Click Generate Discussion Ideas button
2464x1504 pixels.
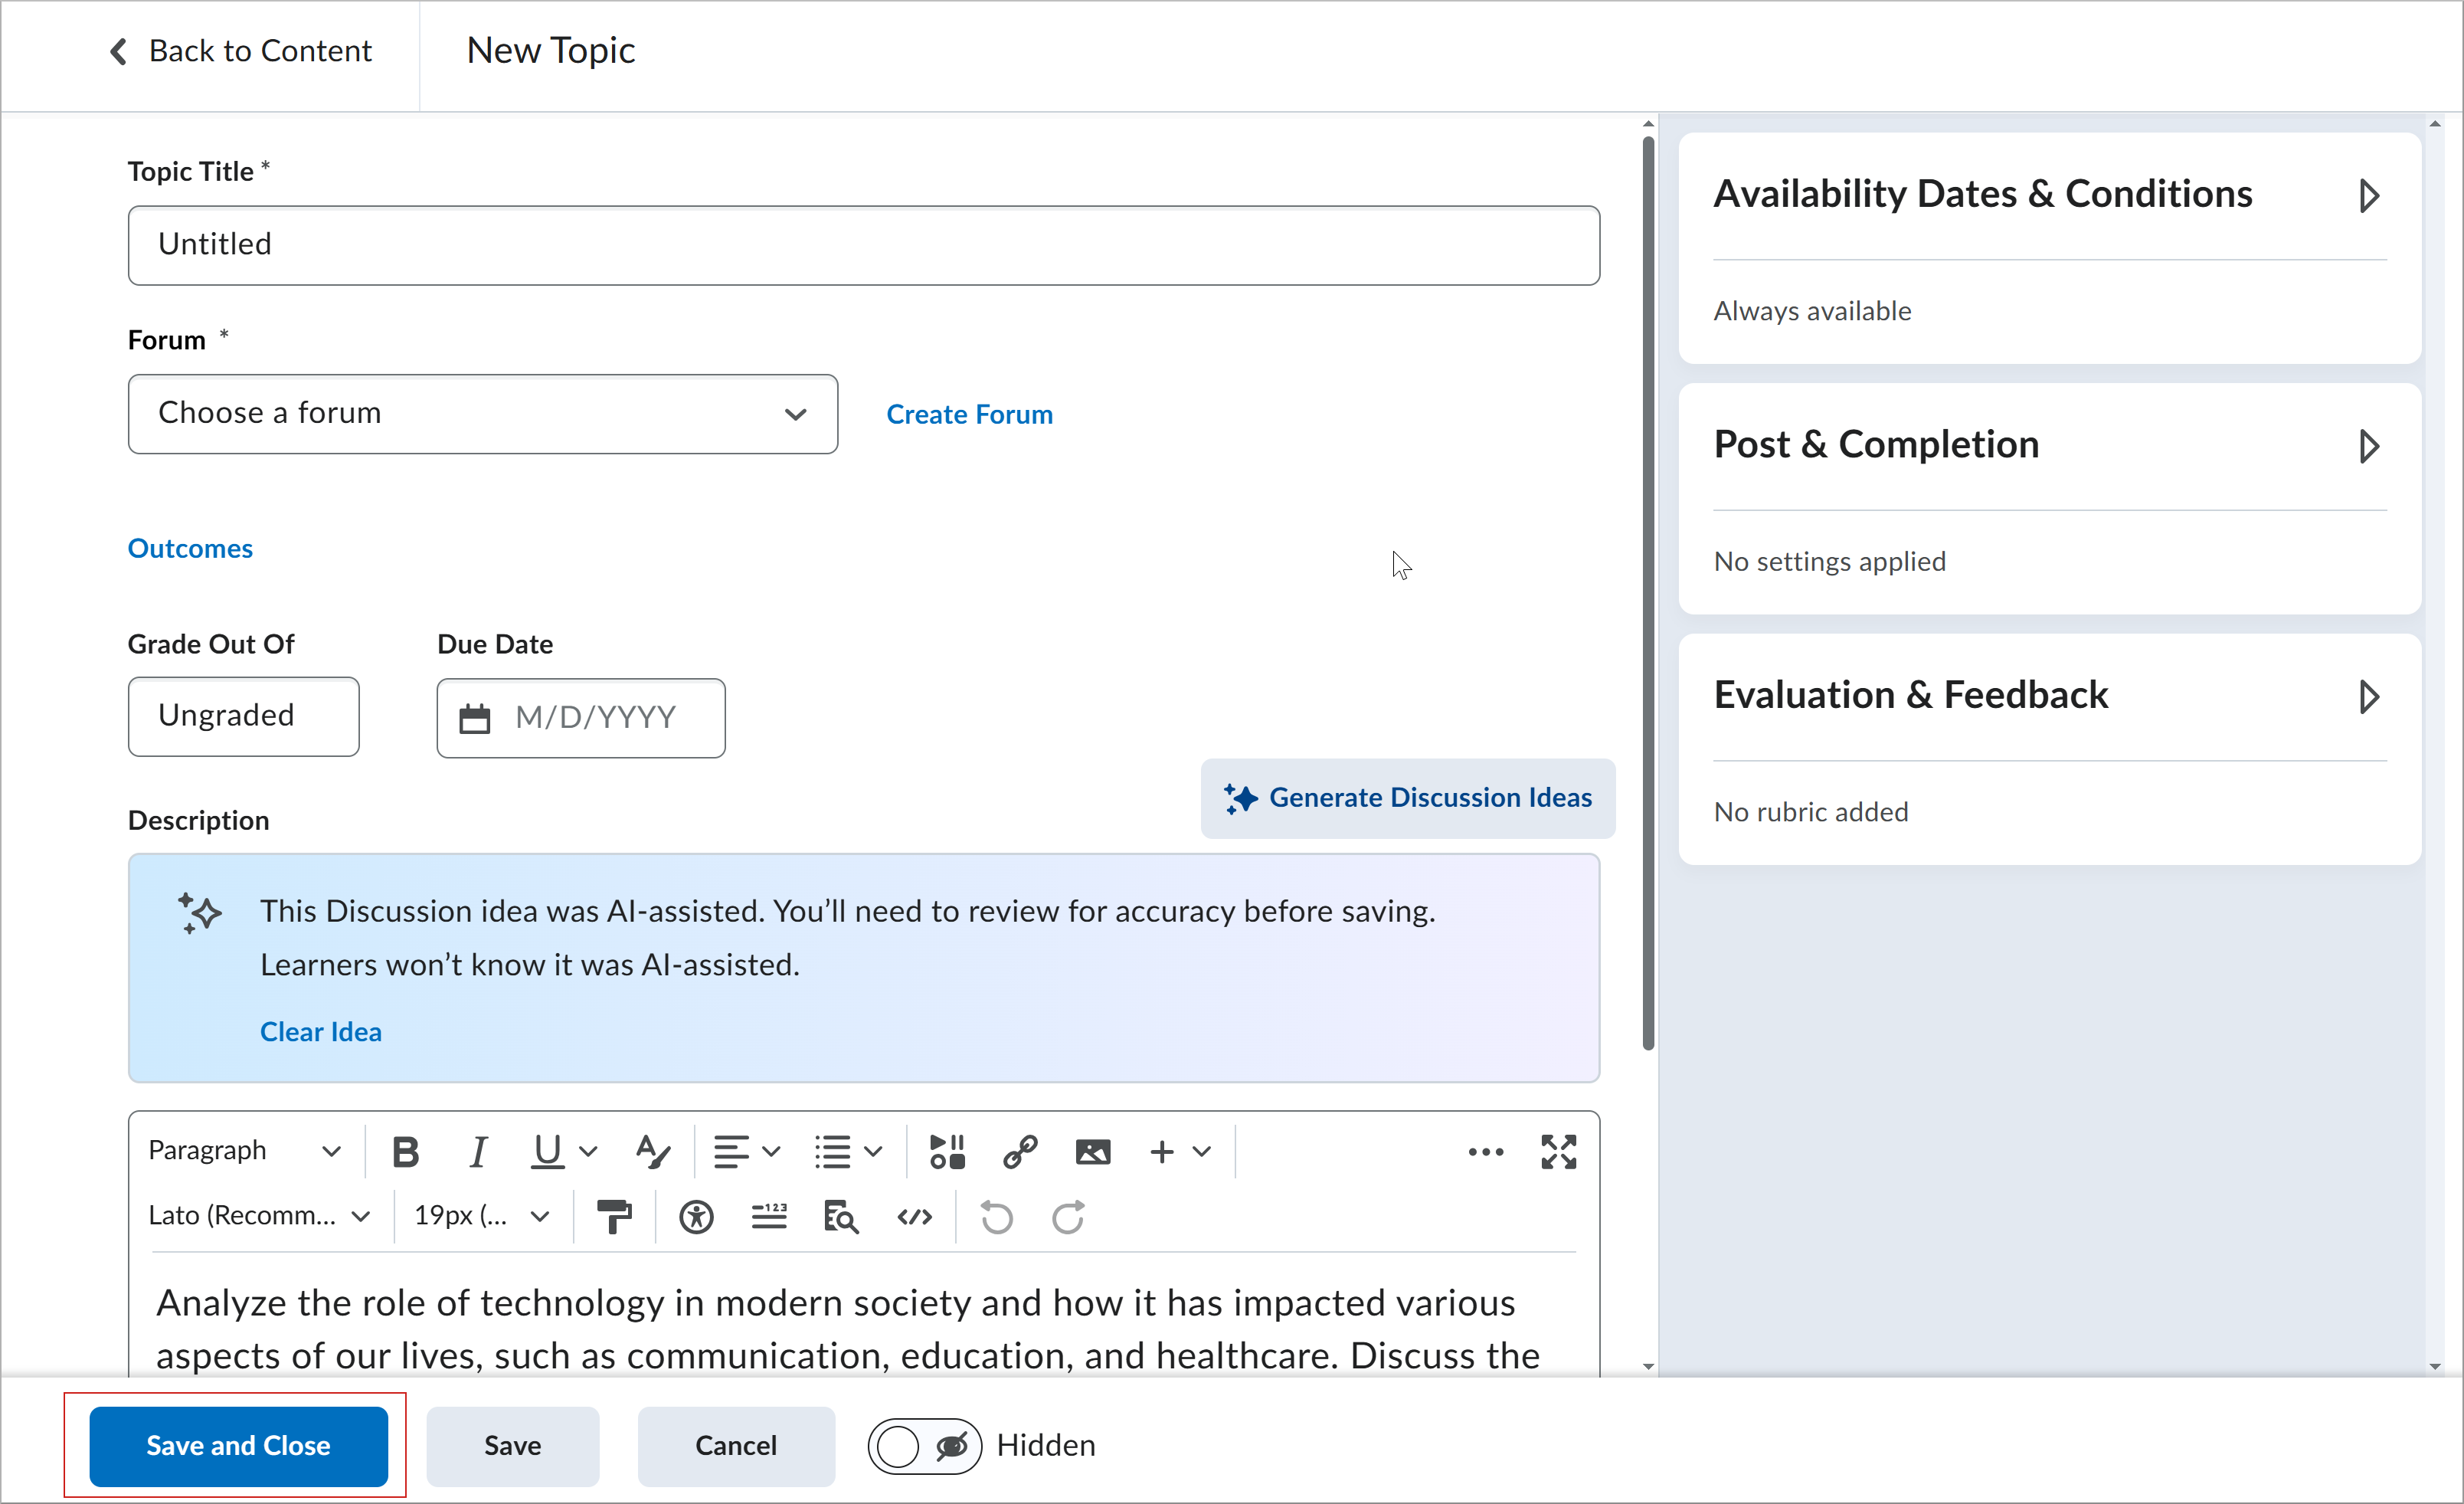(1408, 798)
